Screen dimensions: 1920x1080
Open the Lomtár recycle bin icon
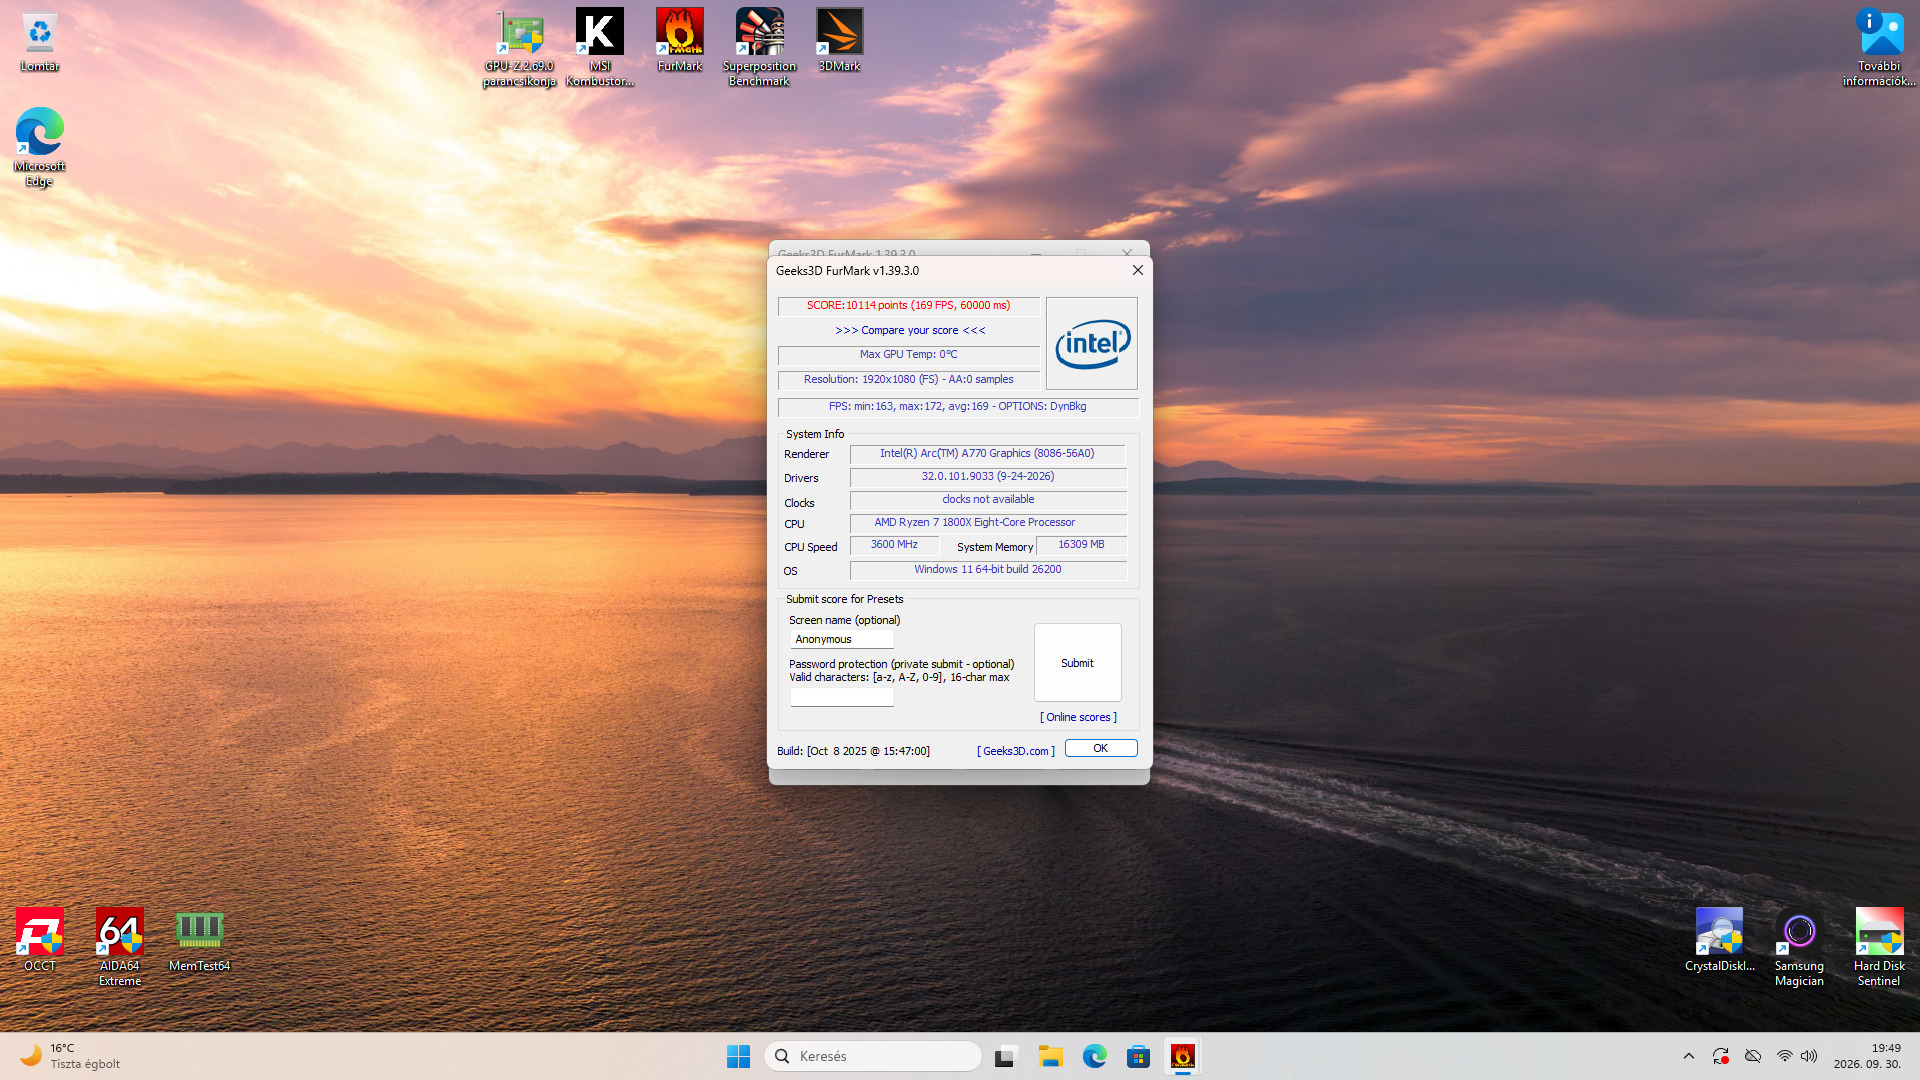pyautogui.click(x=40, y=40)
